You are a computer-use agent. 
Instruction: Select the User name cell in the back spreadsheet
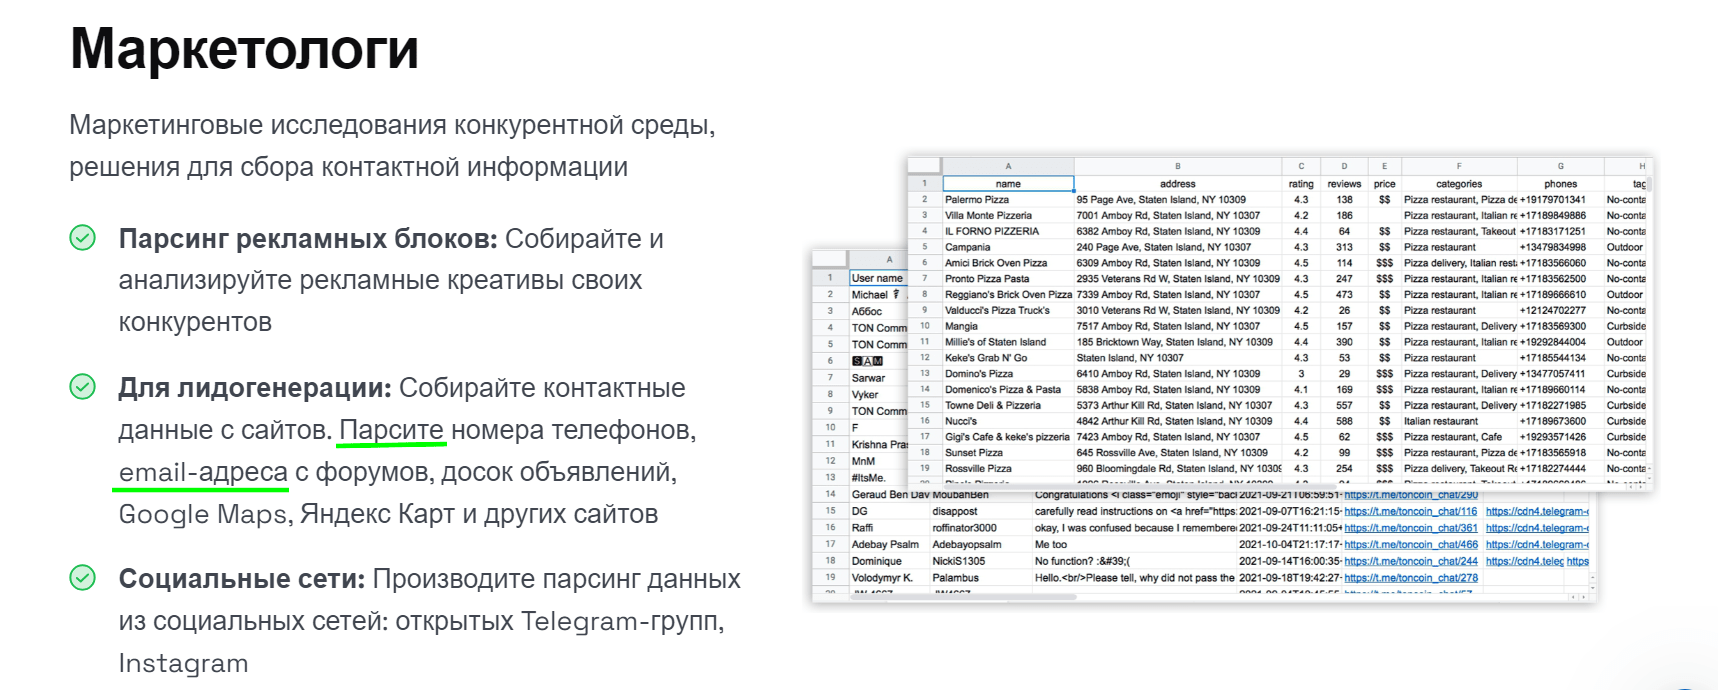point(877,278)
